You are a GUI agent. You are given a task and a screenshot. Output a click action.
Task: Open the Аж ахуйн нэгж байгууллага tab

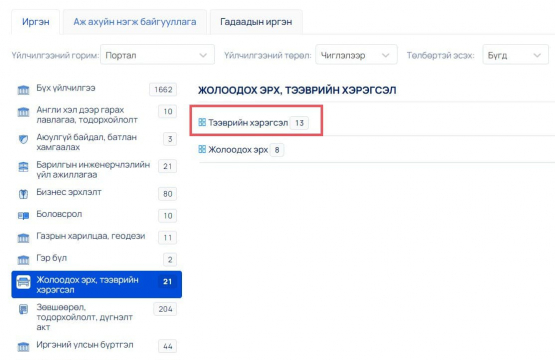pyautogui.click(x=135, y=22)
